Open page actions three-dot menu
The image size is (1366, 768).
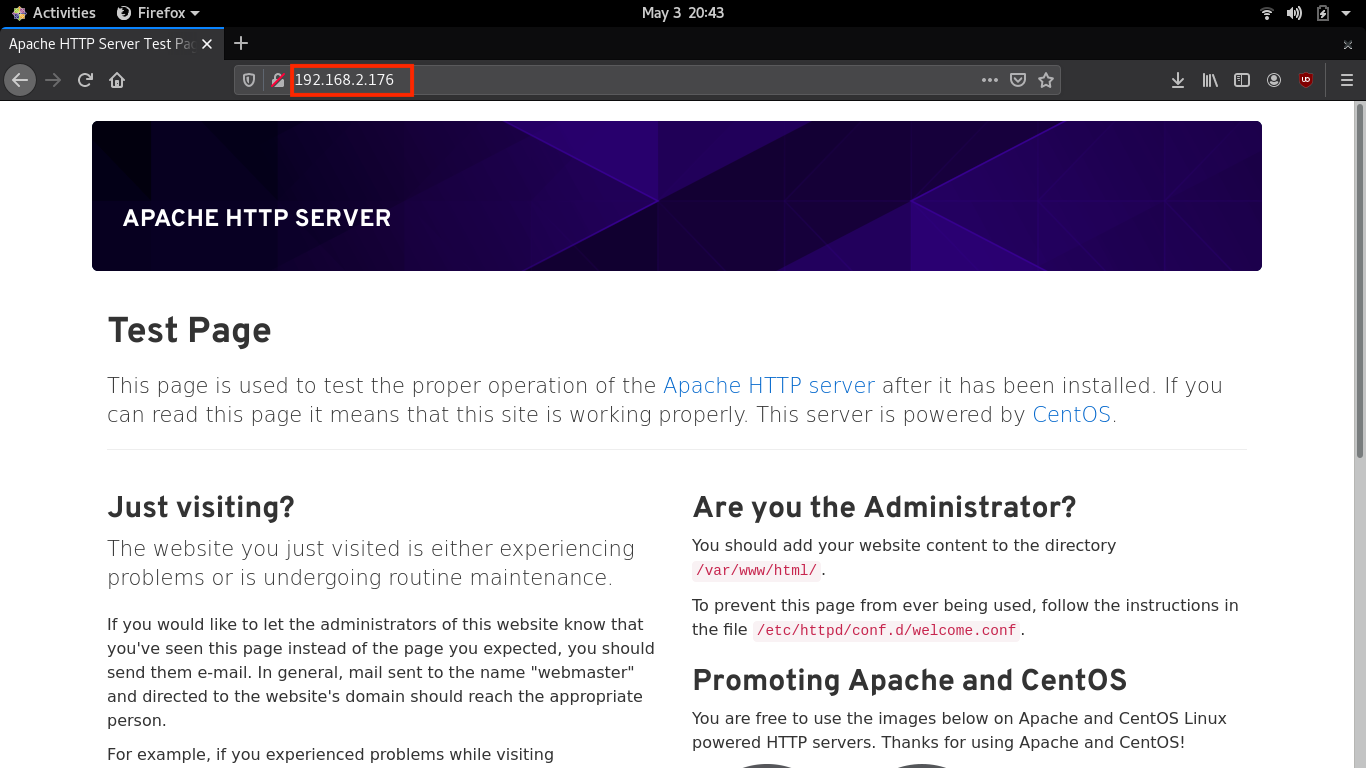[990, 80]
